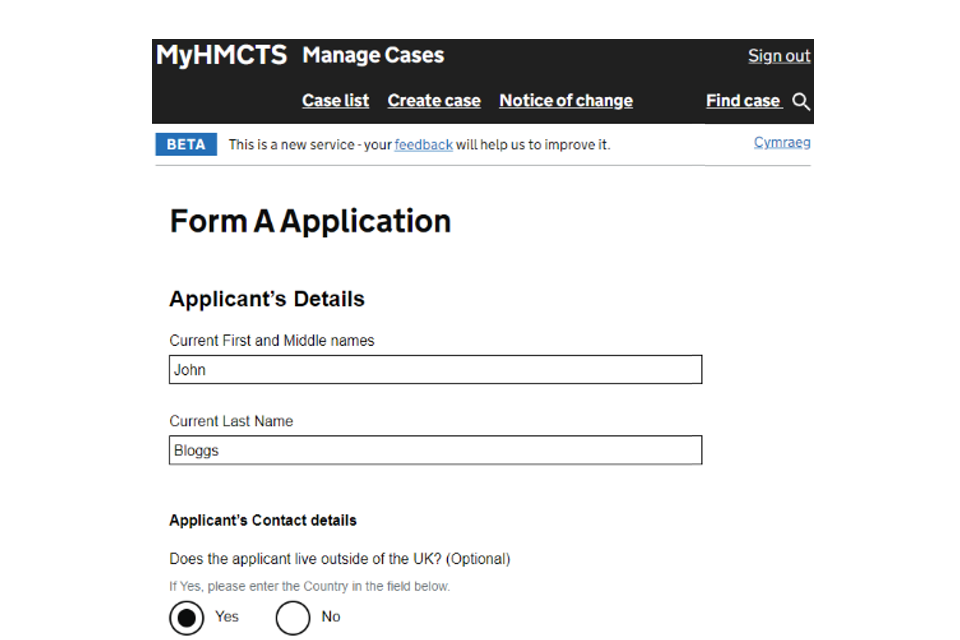This screenshot has height=640, width=960.
Task: Go to Create case in navigation
Action: click(434, 101)
